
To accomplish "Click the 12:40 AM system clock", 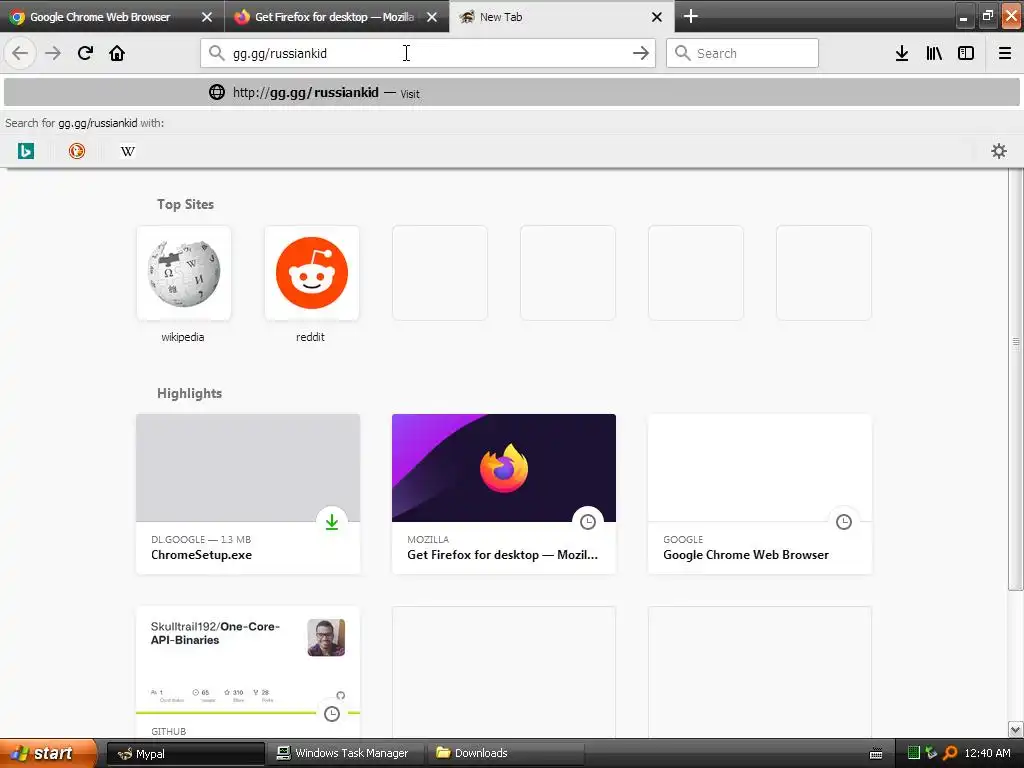I will click(987, 753).
